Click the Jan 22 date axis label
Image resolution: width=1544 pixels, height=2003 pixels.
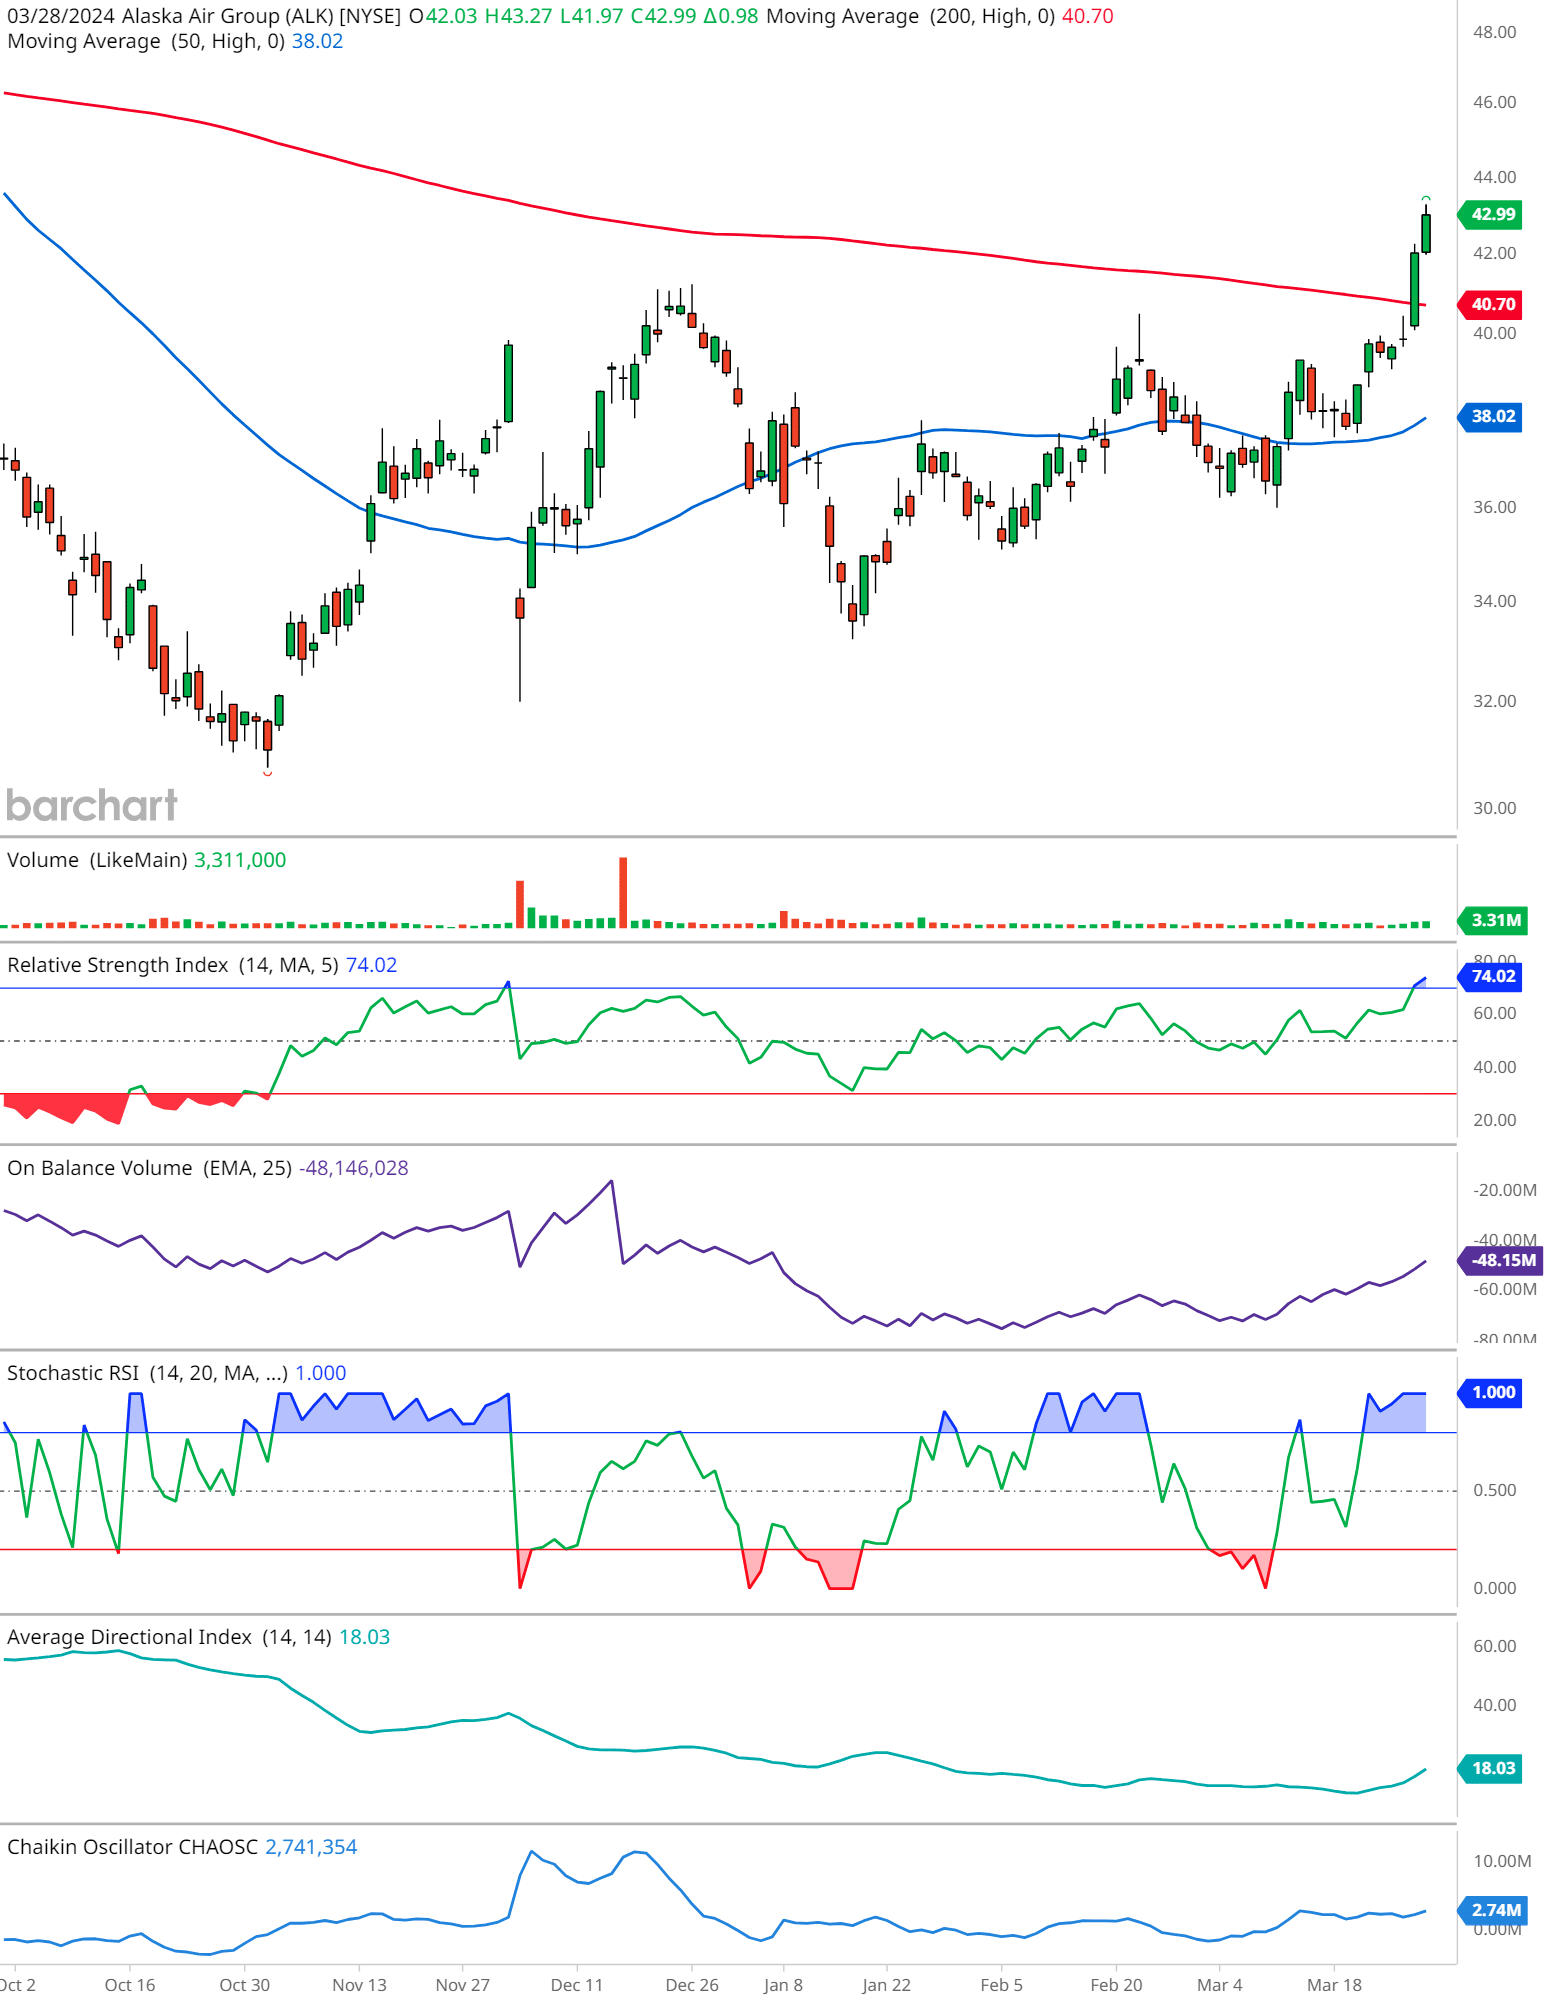point(886,1985)
